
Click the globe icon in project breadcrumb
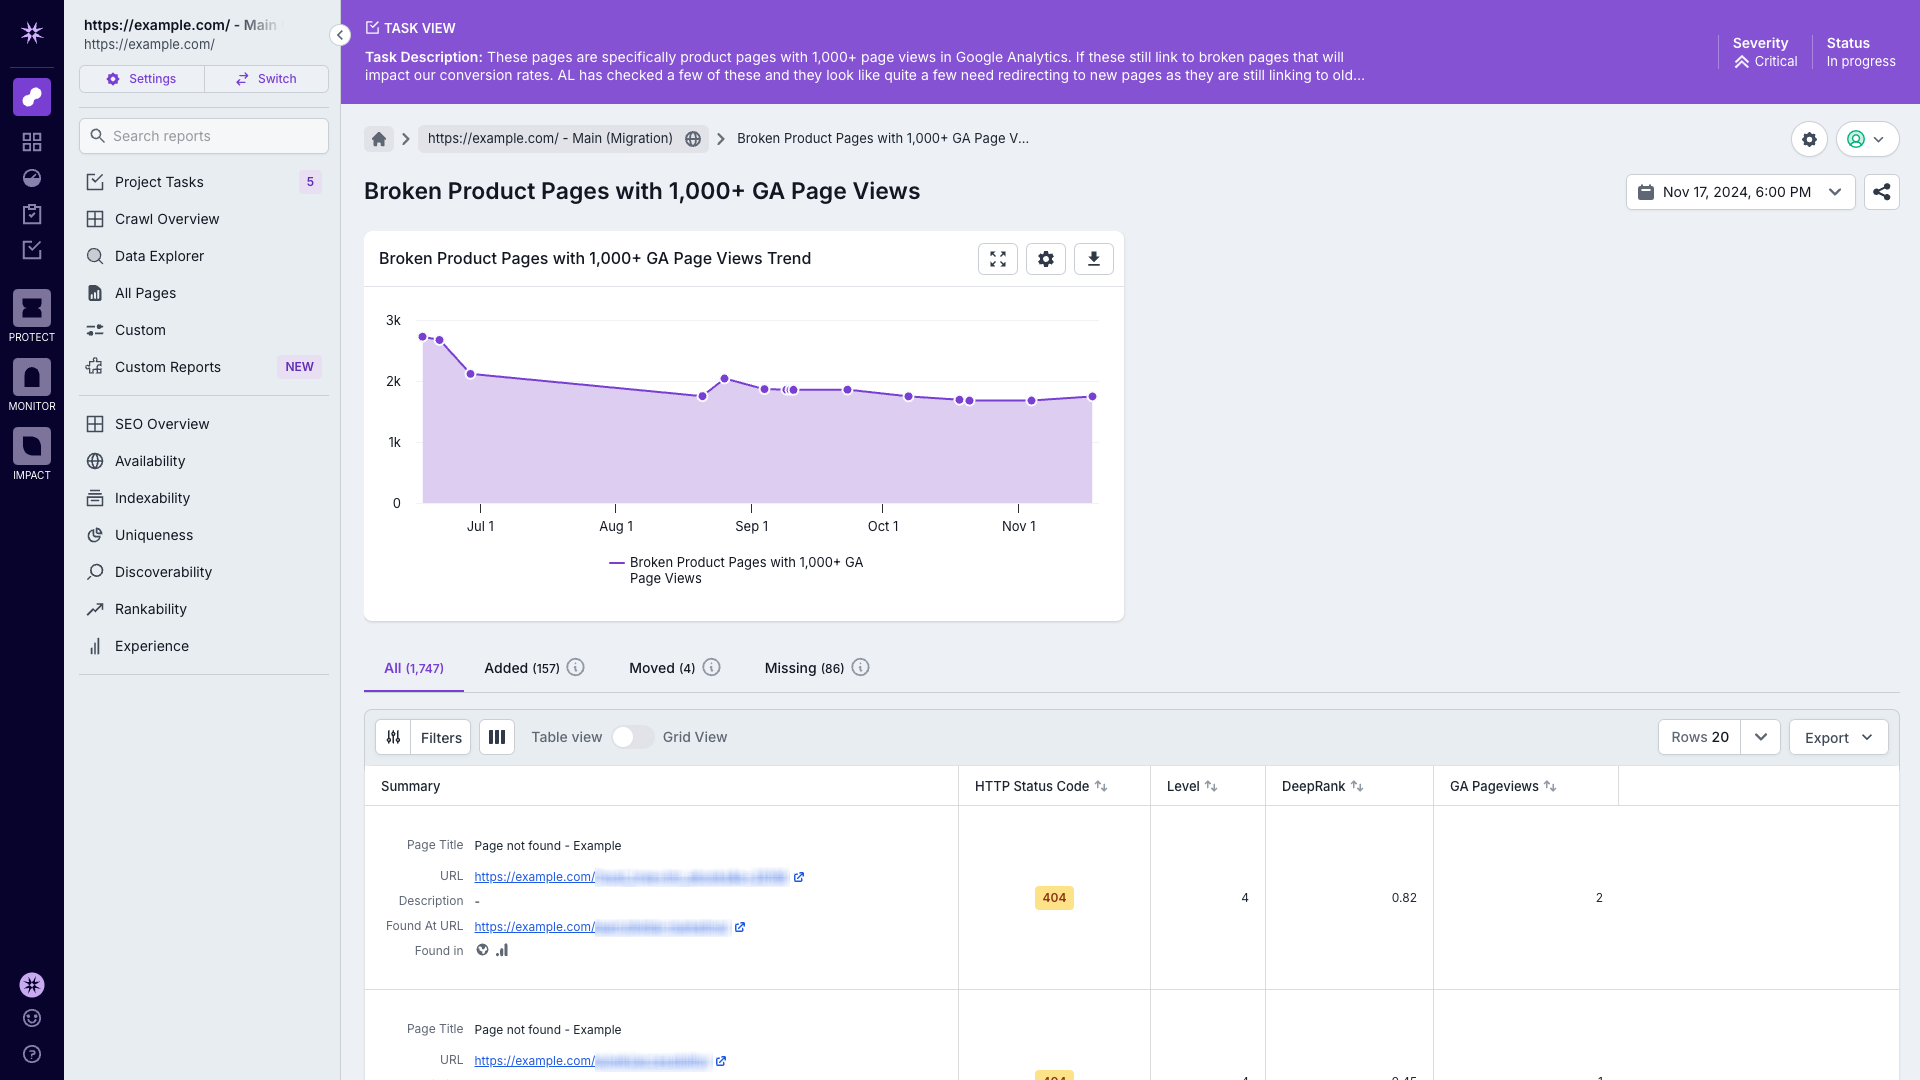coord(693,139)
